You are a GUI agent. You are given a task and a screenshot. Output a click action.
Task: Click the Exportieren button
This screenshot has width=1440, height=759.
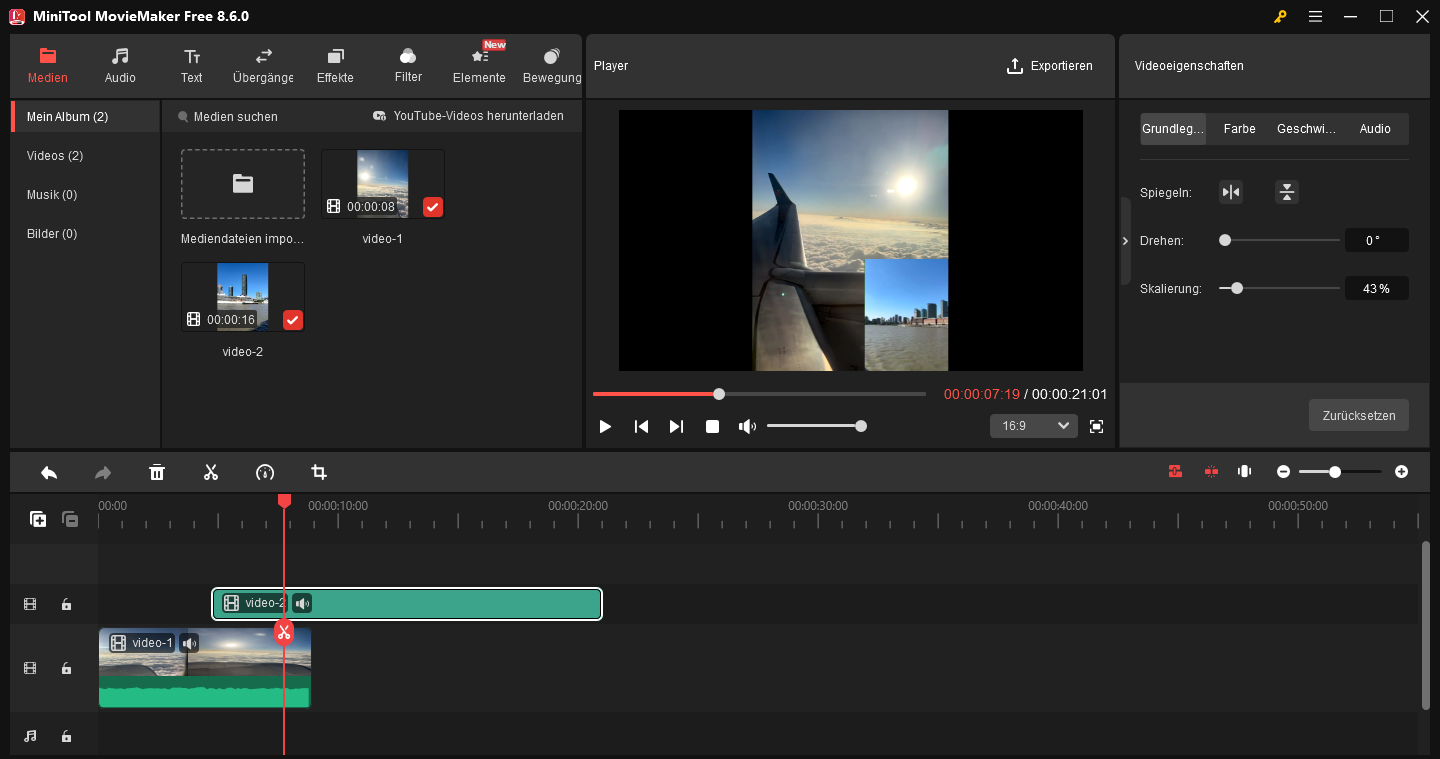[x=1050, y=66]
